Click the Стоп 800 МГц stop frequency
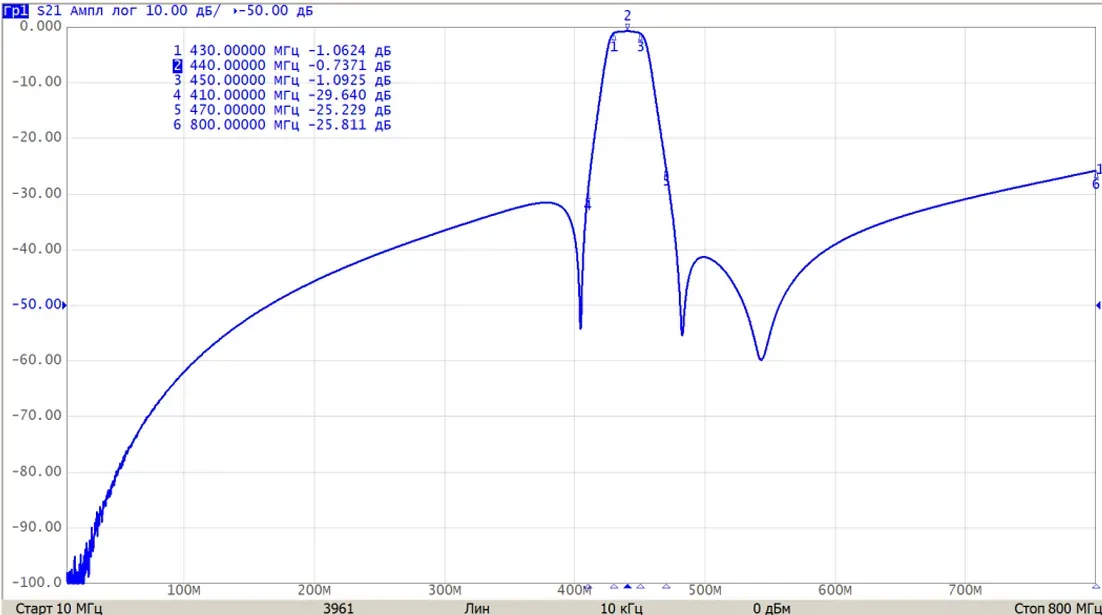1102x615 pixels. point(1058,608)
